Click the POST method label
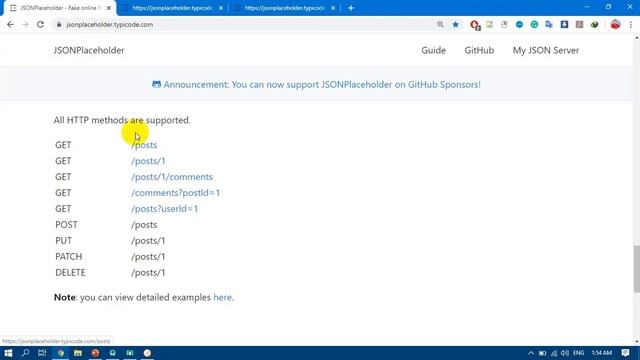 click(x=66, y=224)
